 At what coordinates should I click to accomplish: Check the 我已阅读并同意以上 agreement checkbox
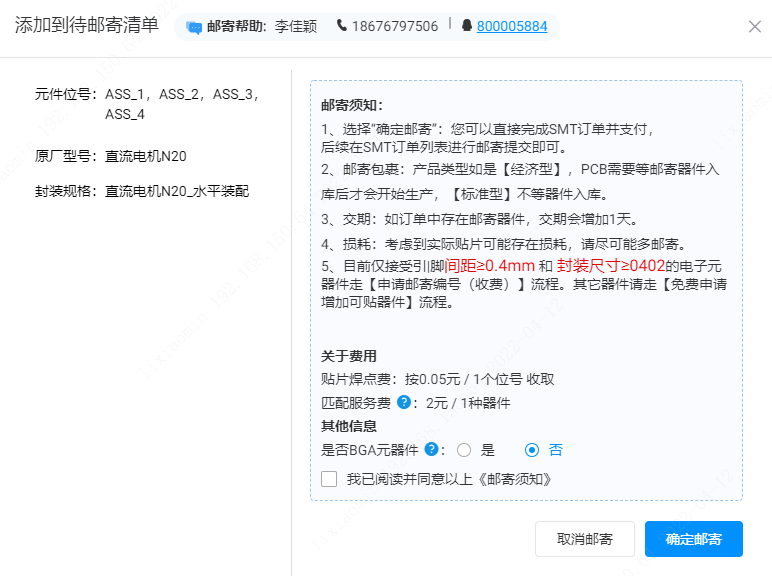(x=329, y=479)
